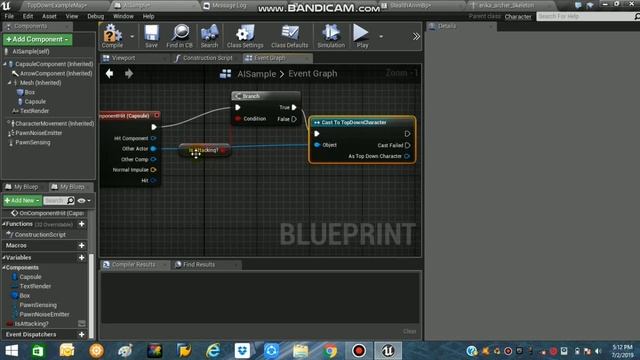Click the Branch Condition input pin

point(238,119)
